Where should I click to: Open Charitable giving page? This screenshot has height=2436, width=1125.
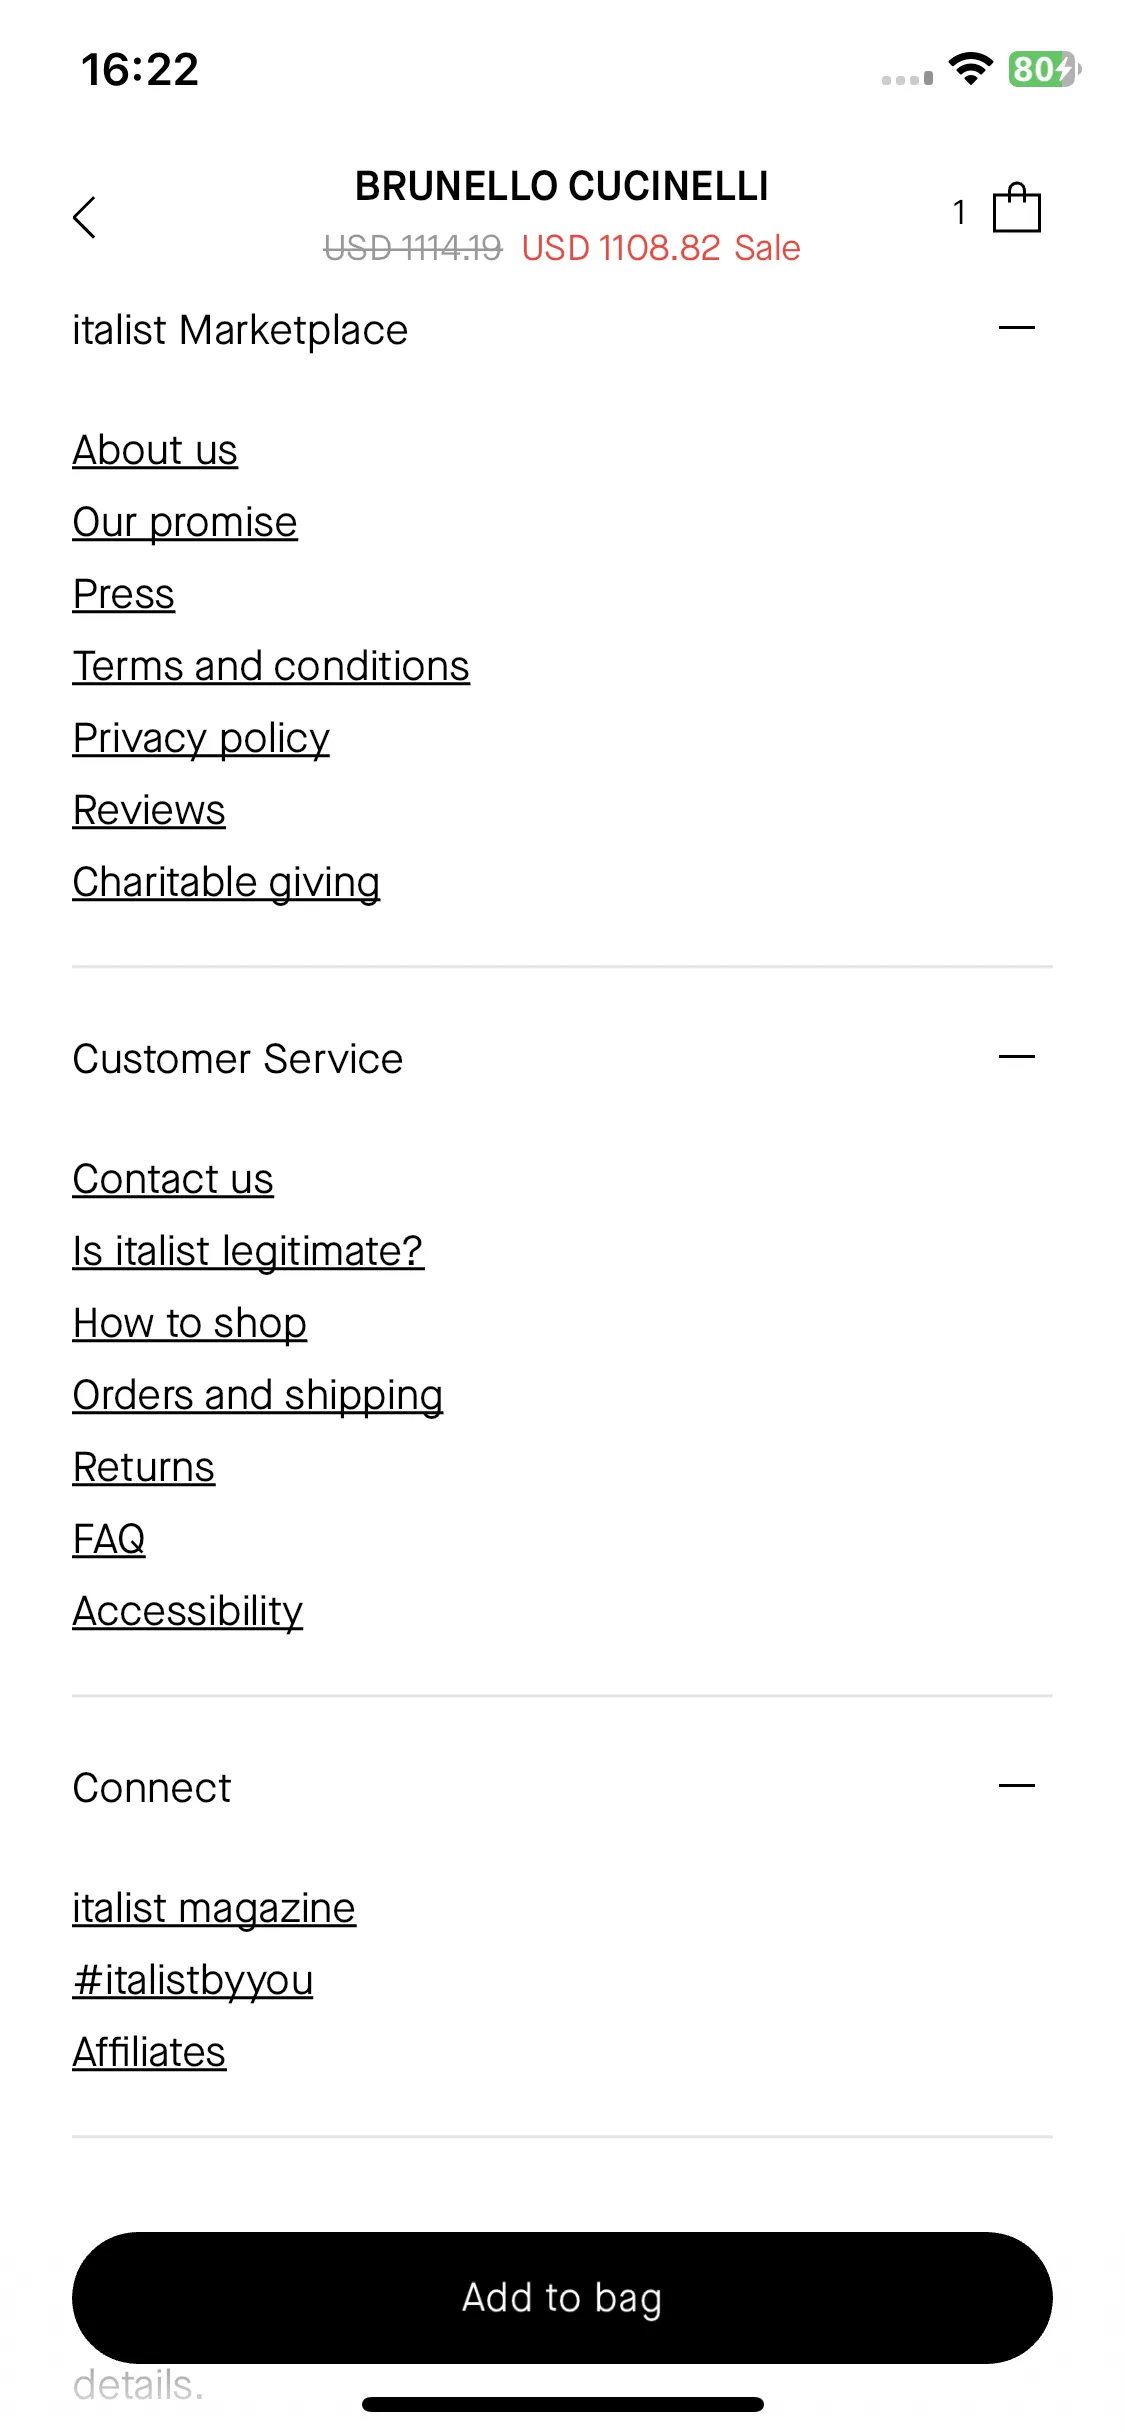click(226, 882)
